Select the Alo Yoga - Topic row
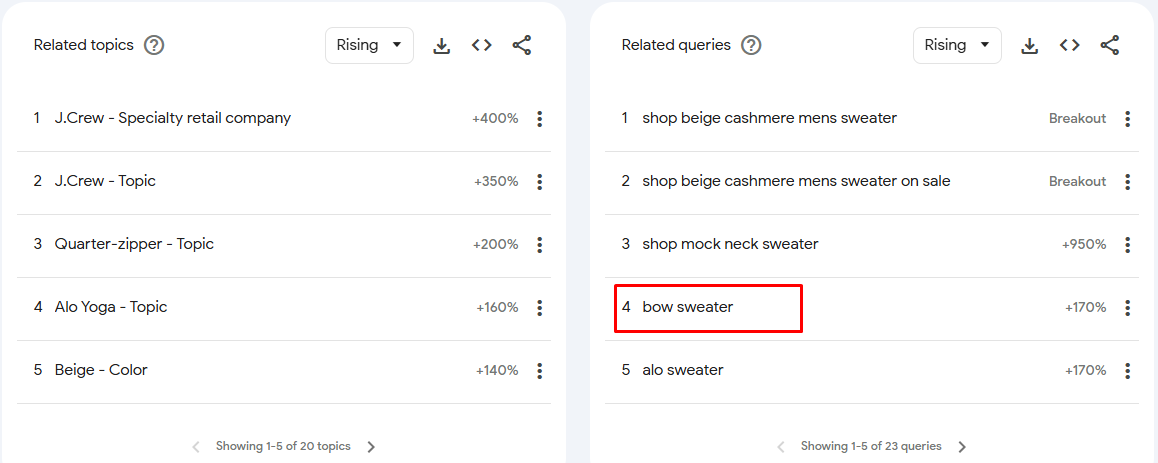 284,307
